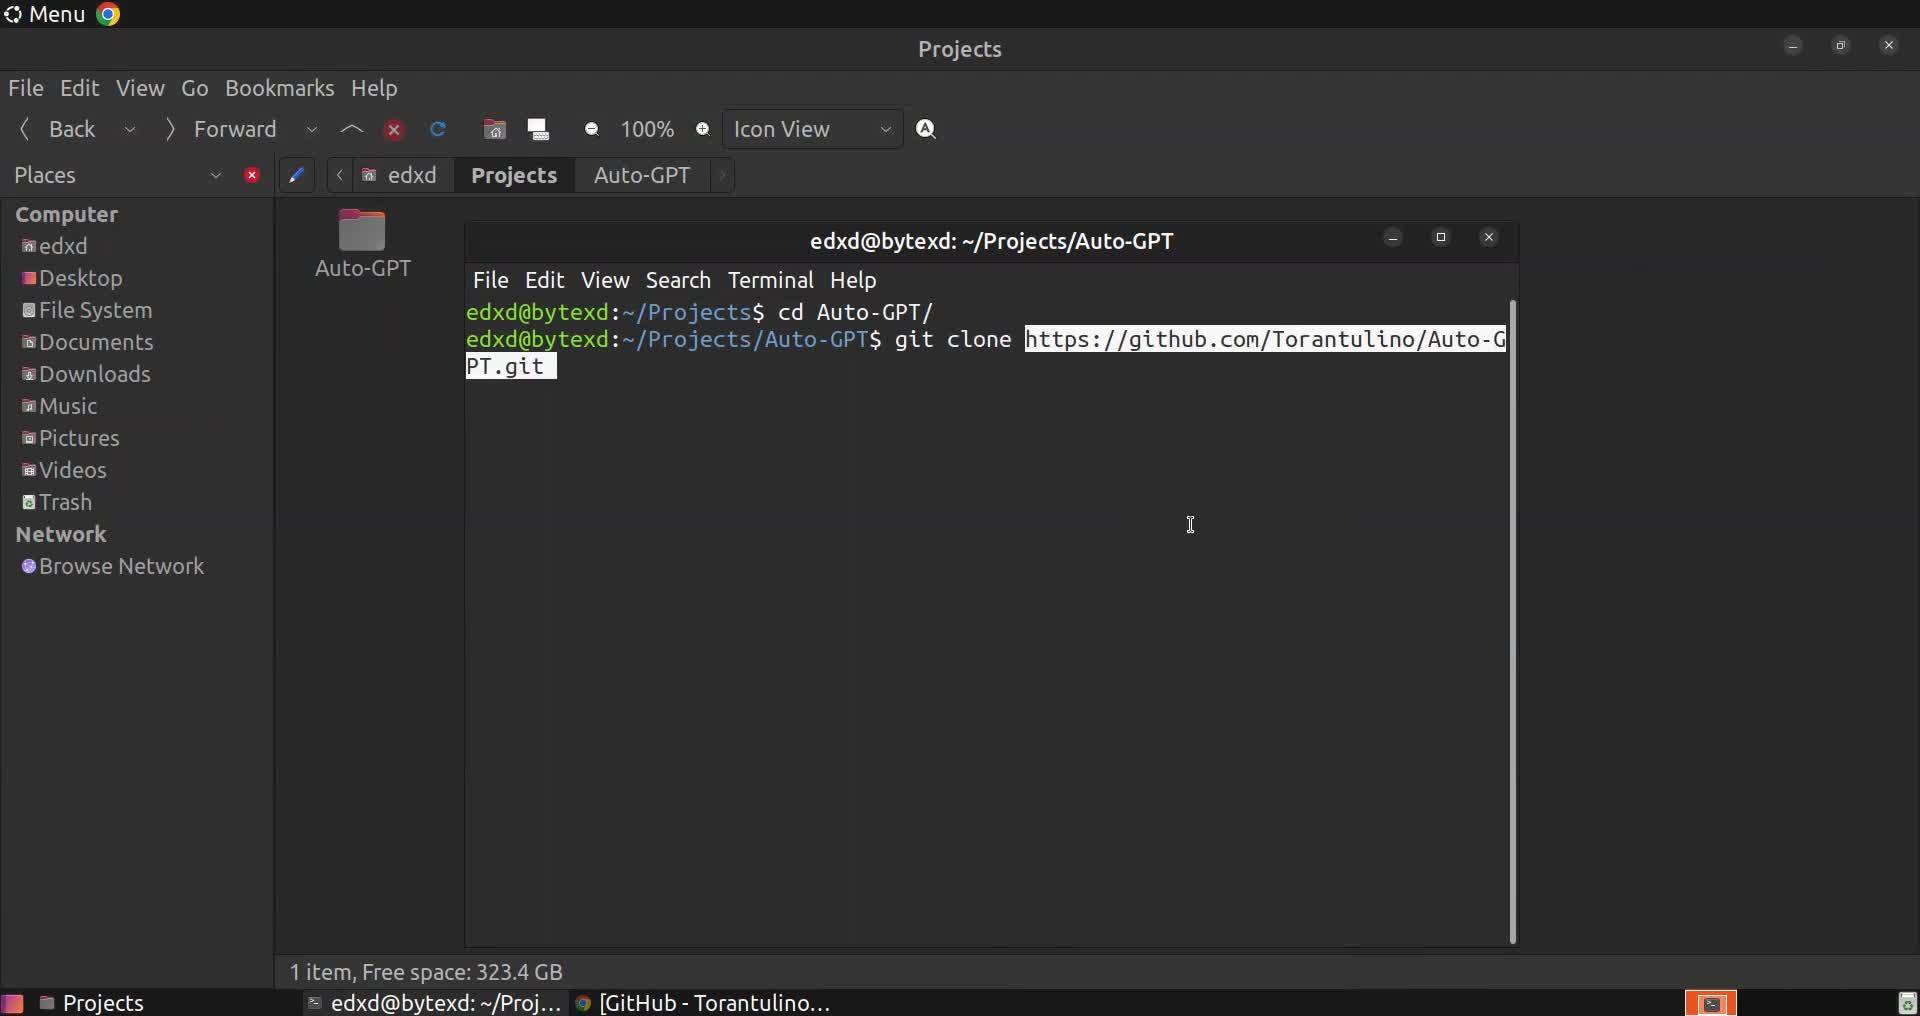The width and height of the screenshot is (1920, 1016).
Task: Close the Places sidebar
Action: pyautogui.click(x=252, y=175)
